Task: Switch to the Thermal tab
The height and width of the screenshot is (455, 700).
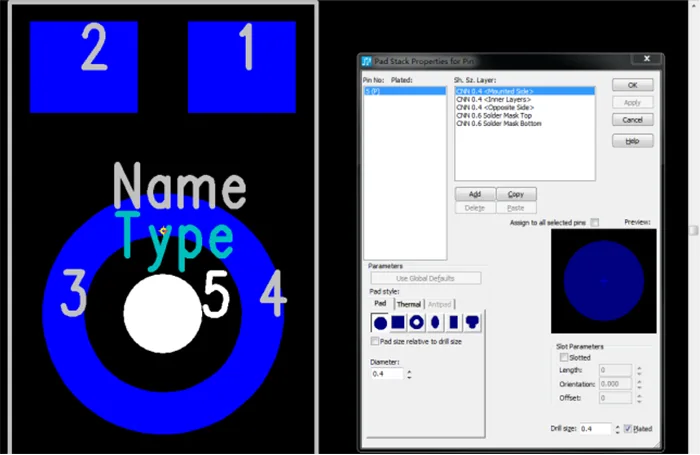Action: coord(409,304)
